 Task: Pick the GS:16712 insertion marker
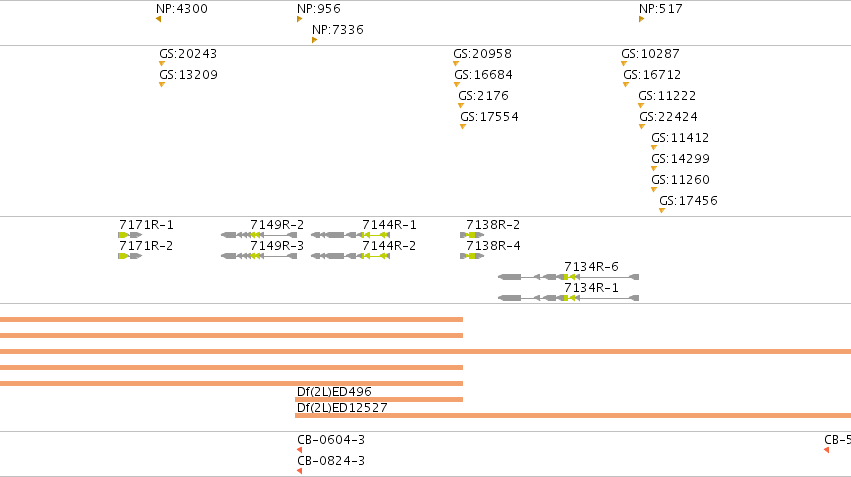[x=626, y=85]
